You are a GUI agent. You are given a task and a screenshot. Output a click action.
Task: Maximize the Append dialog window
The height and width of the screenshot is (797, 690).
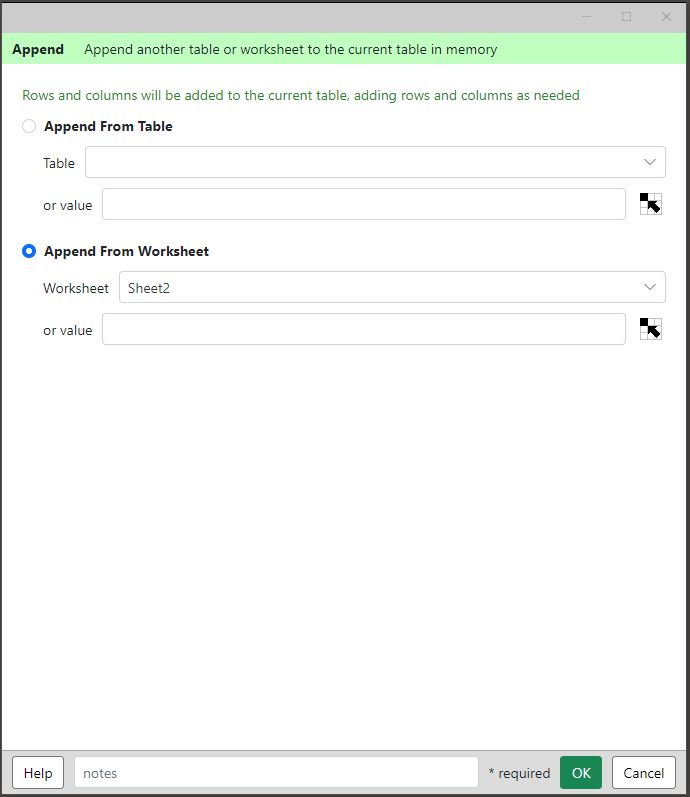pyautogui.click(x=626, y=17)
